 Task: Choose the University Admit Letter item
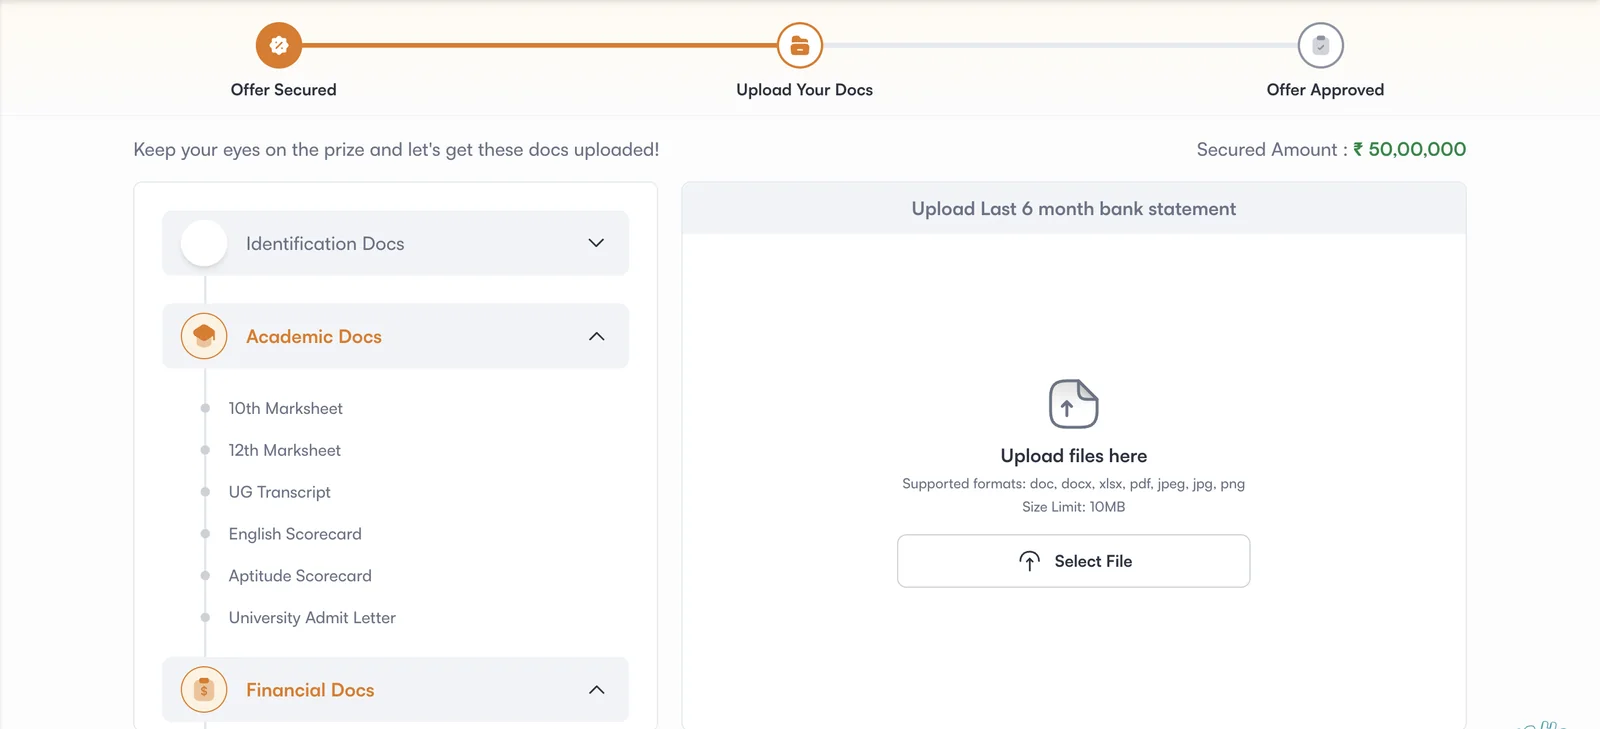tap(312, 618)
